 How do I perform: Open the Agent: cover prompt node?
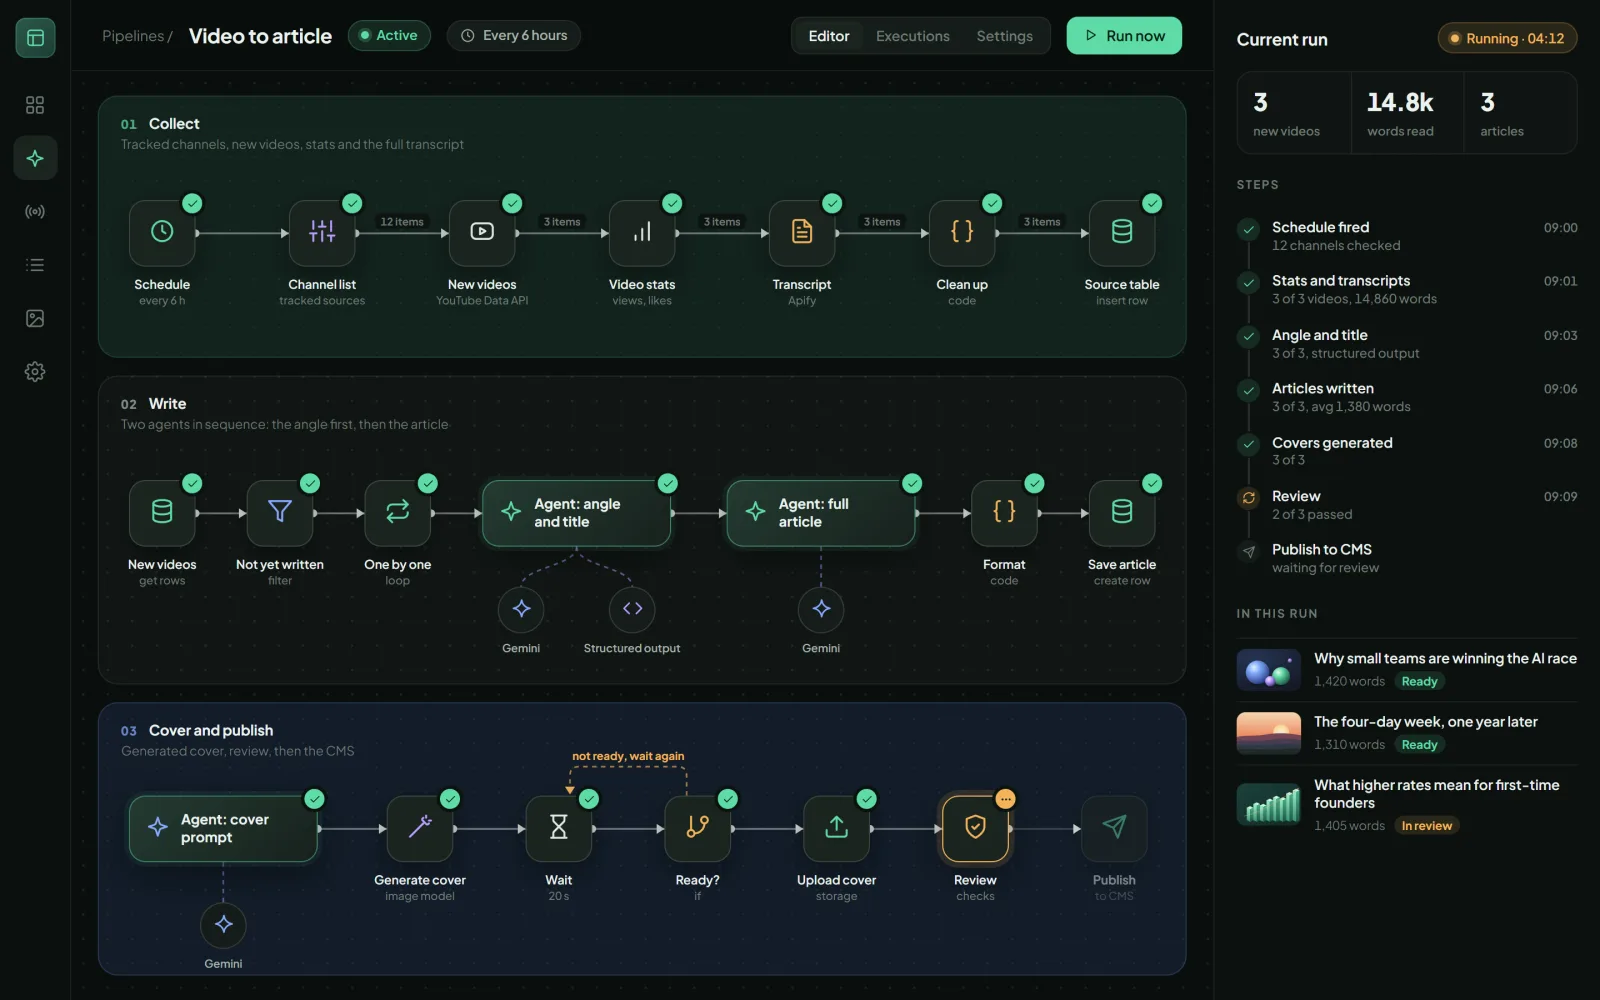click(223, 829)
